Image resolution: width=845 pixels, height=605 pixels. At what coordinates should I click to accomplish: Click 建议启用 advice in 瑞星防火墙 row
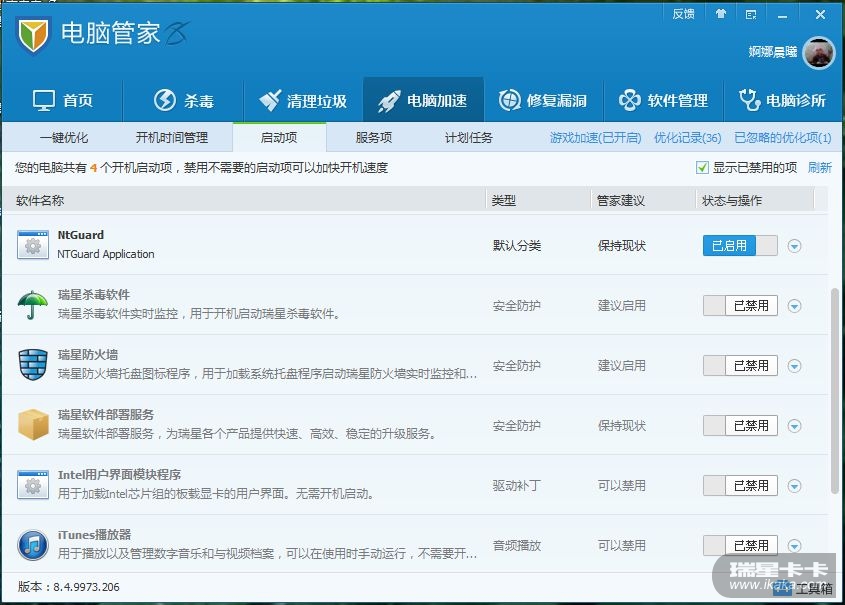click(x=621, y=366)
